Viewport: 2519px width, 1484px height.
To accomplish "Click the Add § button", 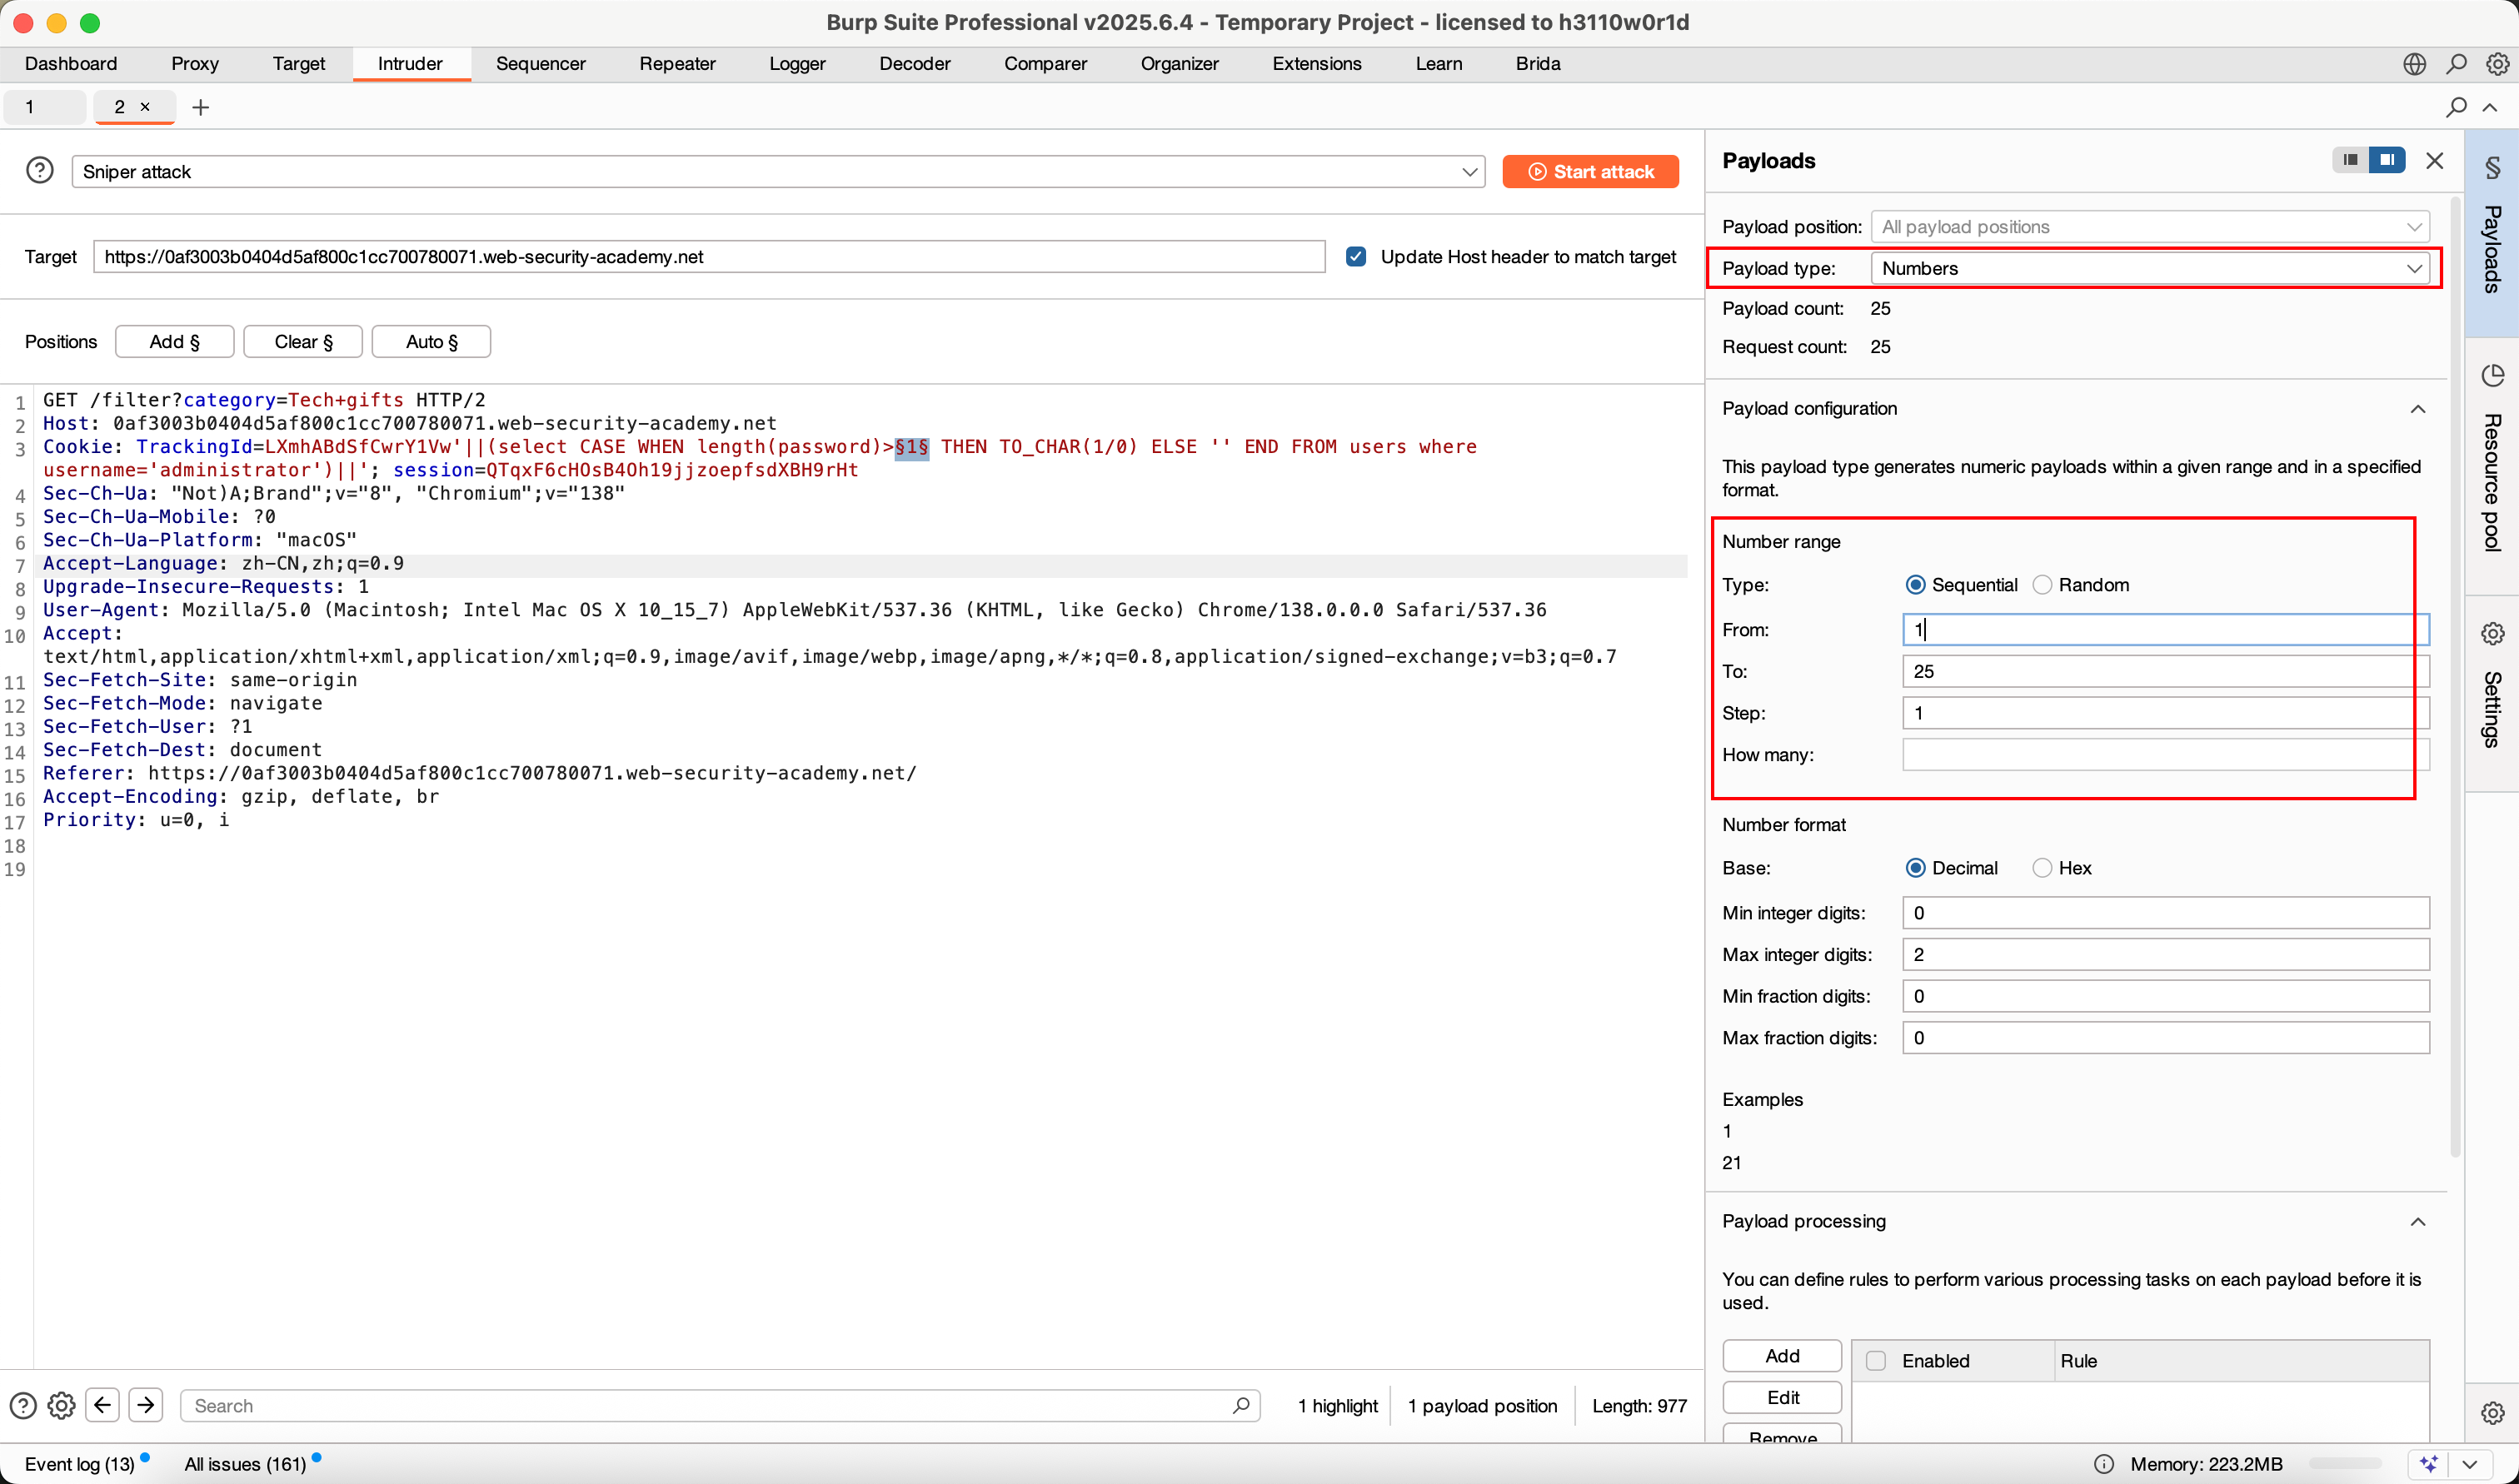I will click(175, 341).
